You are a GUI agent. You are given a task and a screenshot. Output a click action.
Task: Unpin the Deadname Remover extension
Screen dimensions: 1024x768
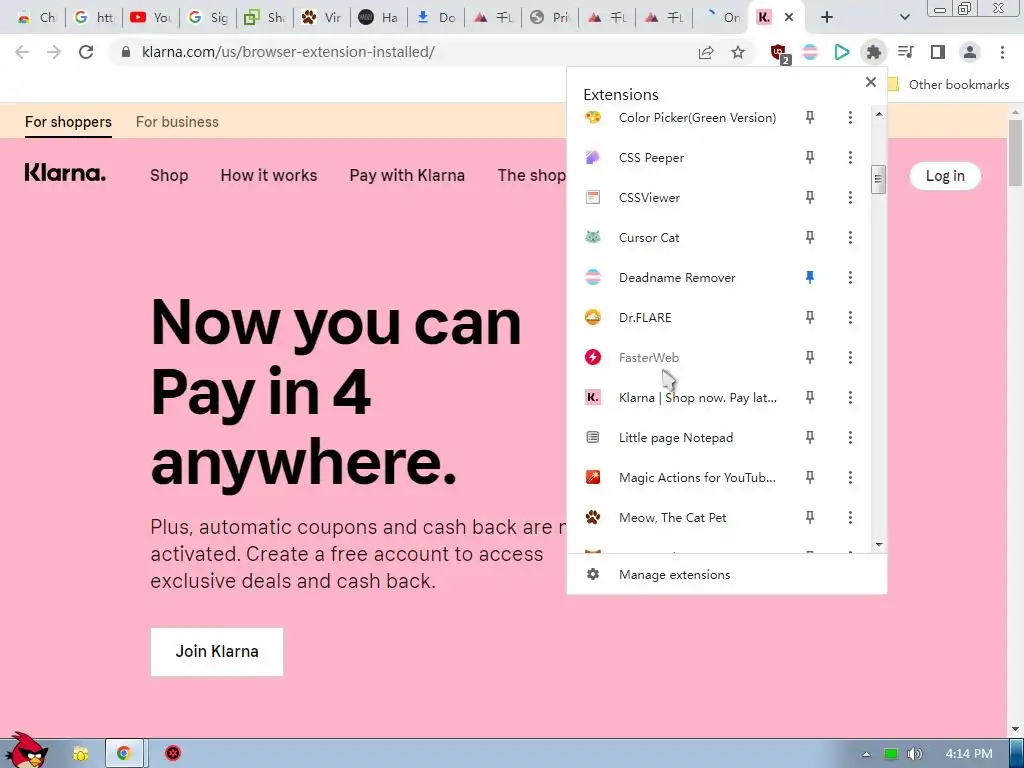[x=810, y=278]
